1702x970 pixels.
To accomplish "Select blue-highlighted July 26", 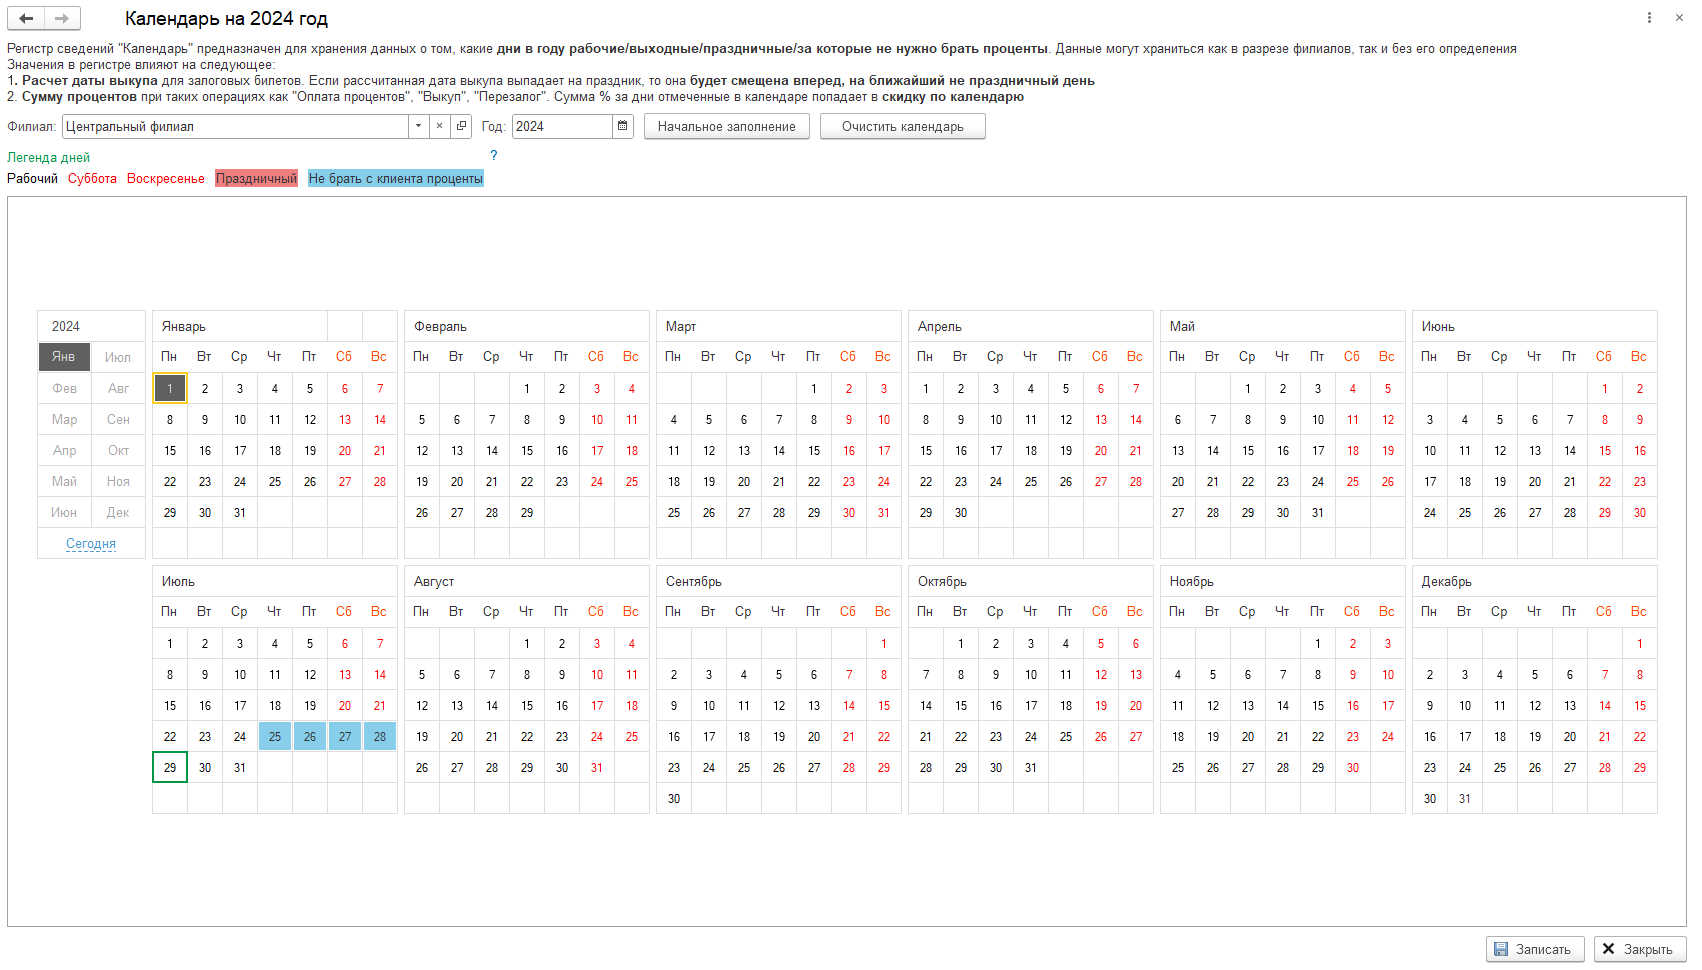I will click(310, 736).
